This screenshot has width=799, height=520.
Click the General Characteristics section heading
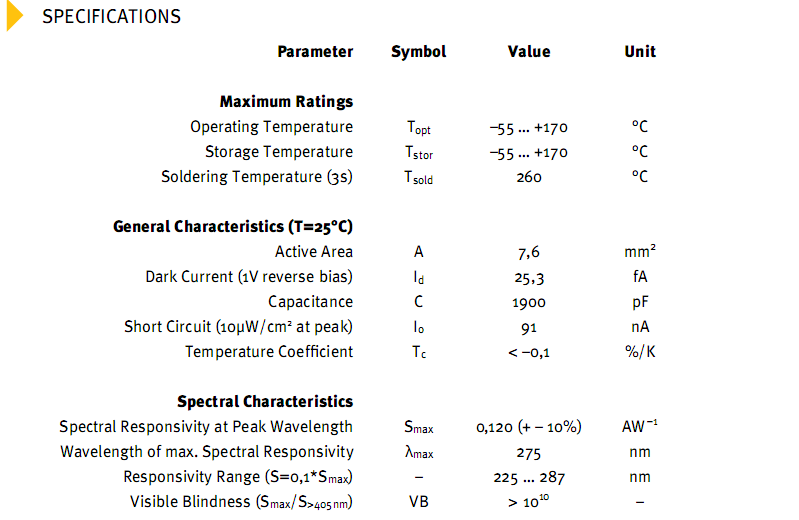[233, 227]
